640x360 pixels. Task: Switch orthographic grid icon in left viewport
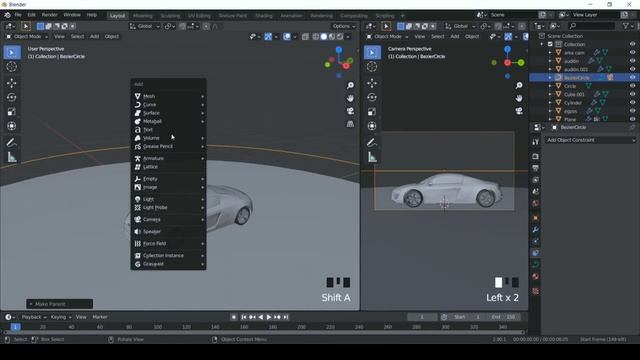[350, 124]
